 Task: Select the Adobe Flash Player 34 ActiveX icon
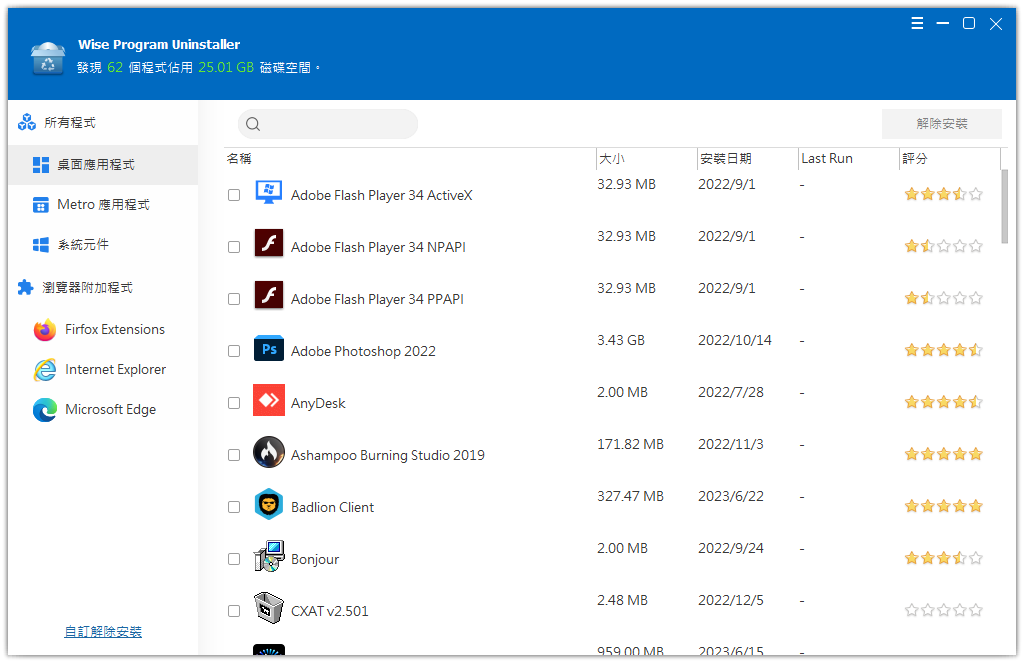click(268, 193)
